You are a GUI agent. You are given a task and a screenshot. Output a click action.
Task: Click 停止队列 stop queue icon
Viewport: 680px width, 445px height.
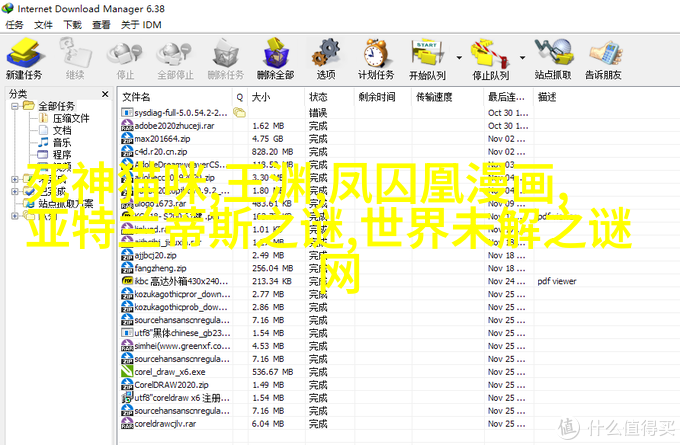click(x=490, y=52)
